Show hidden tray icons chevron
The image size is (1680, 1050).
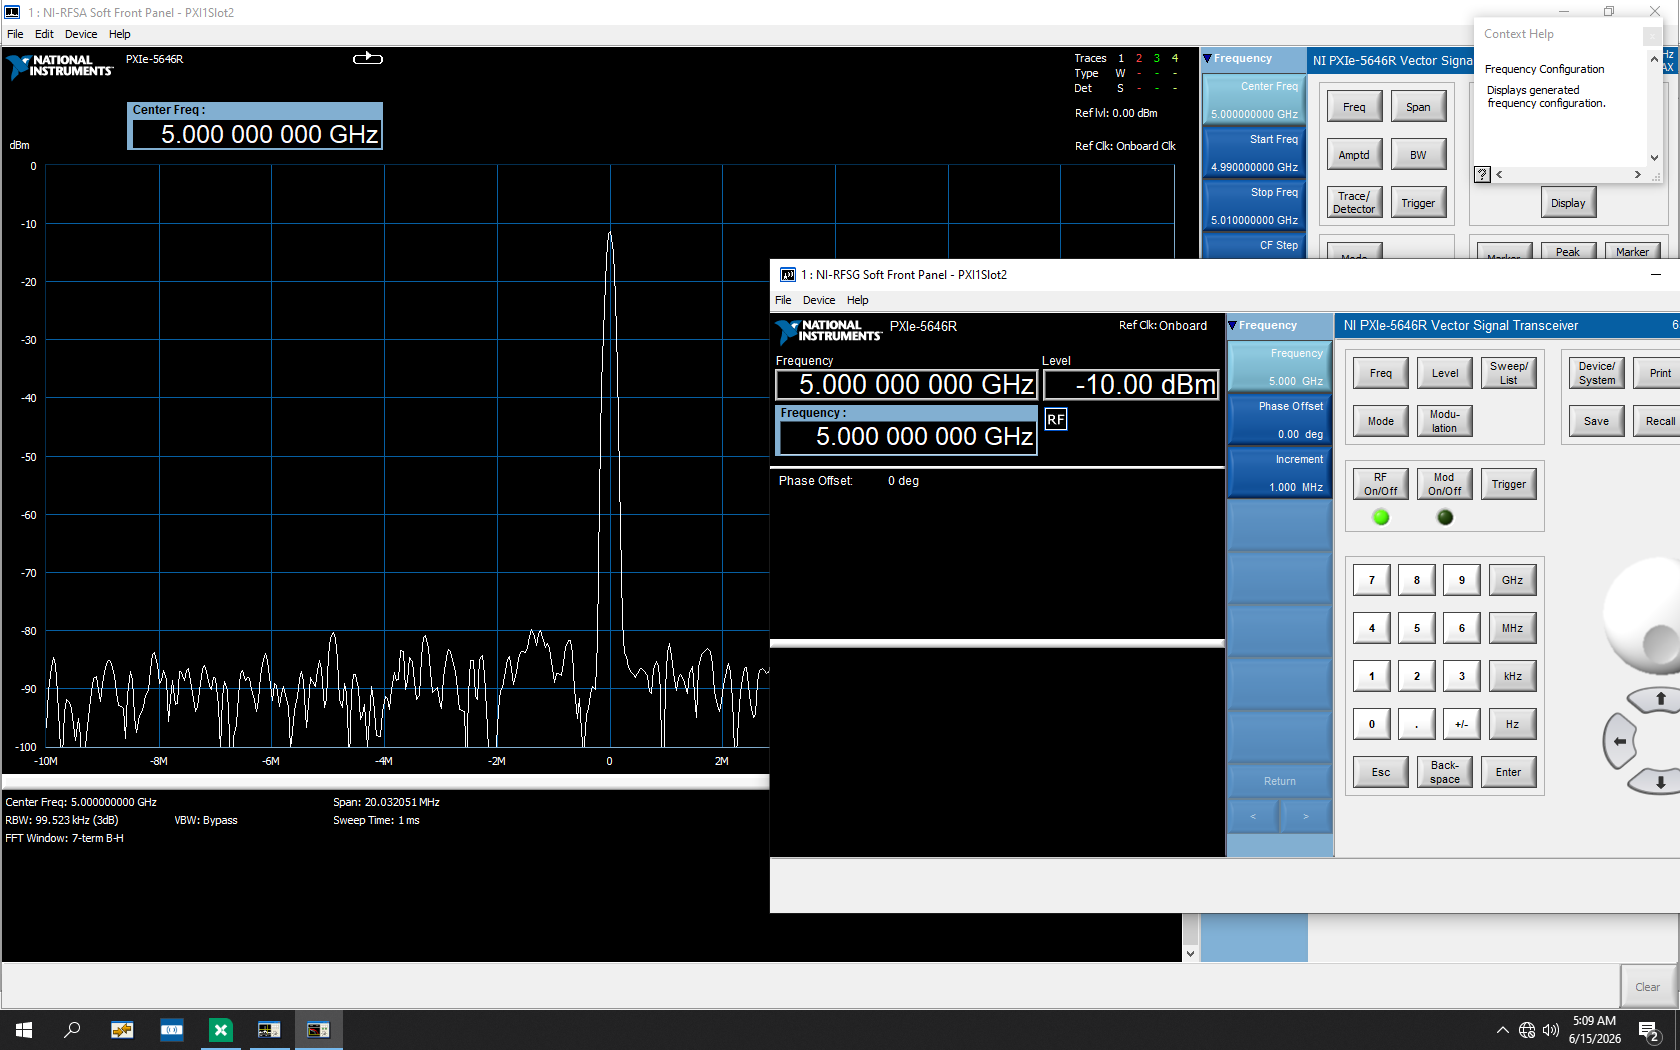pyautogui.click(x=1502, y=1030)
